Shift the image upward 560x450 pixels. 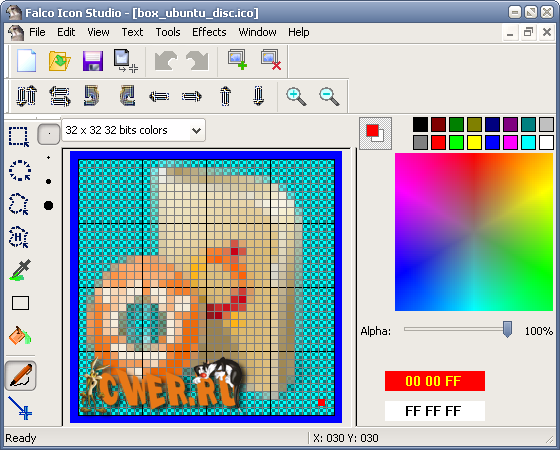225,96
